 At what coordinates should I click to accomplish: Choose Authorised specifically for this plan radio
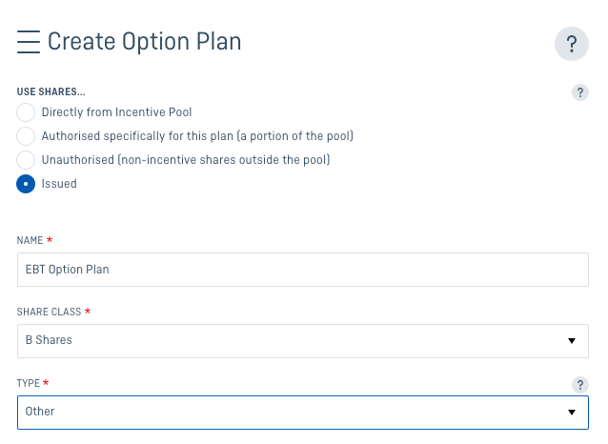[26, 136]
